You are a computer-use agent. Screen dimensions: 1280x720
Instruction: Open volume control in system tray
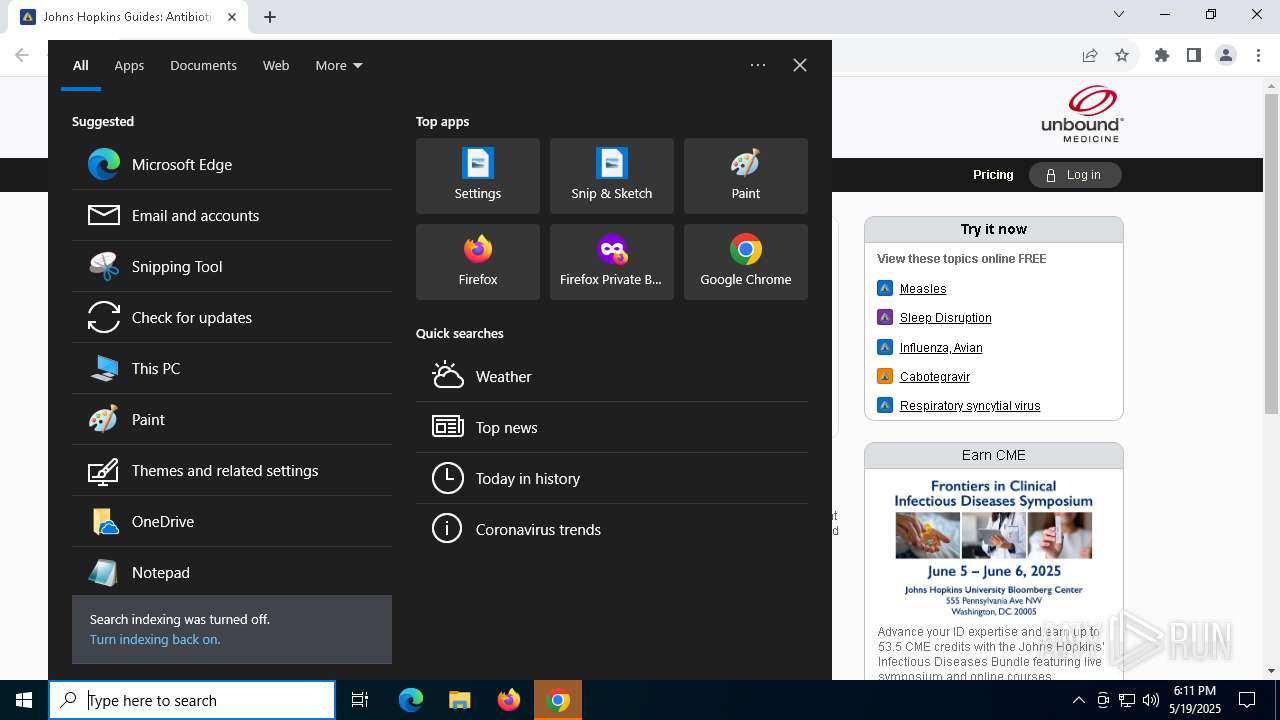(x=1151, y=700)
